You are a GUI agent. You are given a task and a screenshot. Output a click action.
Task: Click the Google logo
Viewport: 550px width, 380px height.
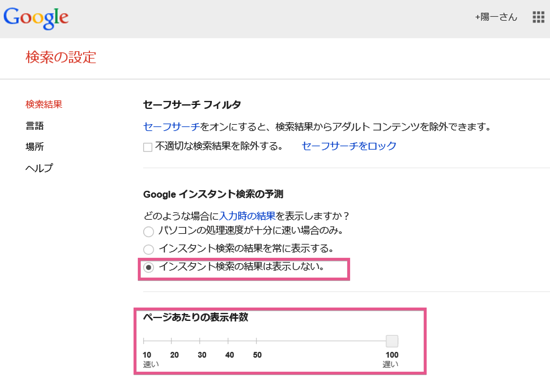(x=36, y=18)
